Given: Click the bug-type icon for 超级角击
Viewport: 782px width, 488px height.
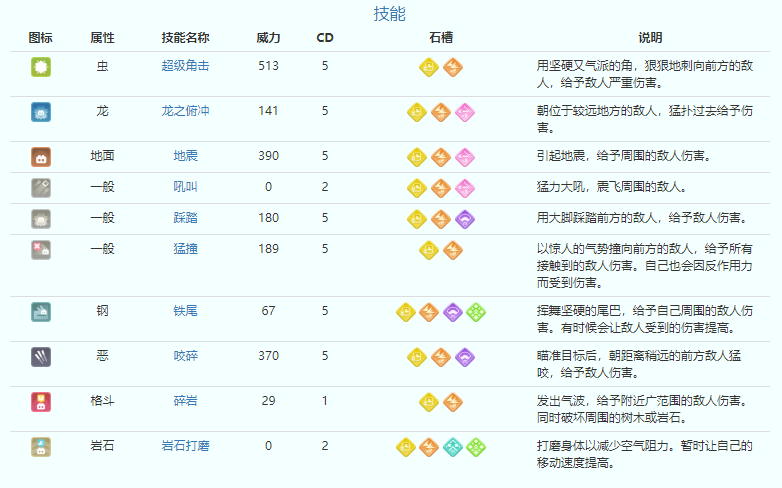Looking at the screenshot, I should (x=41, y=67).
